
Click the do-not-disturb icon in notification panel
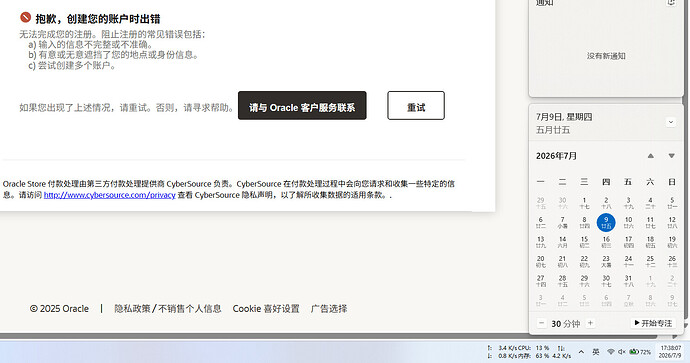coord(671,3)
